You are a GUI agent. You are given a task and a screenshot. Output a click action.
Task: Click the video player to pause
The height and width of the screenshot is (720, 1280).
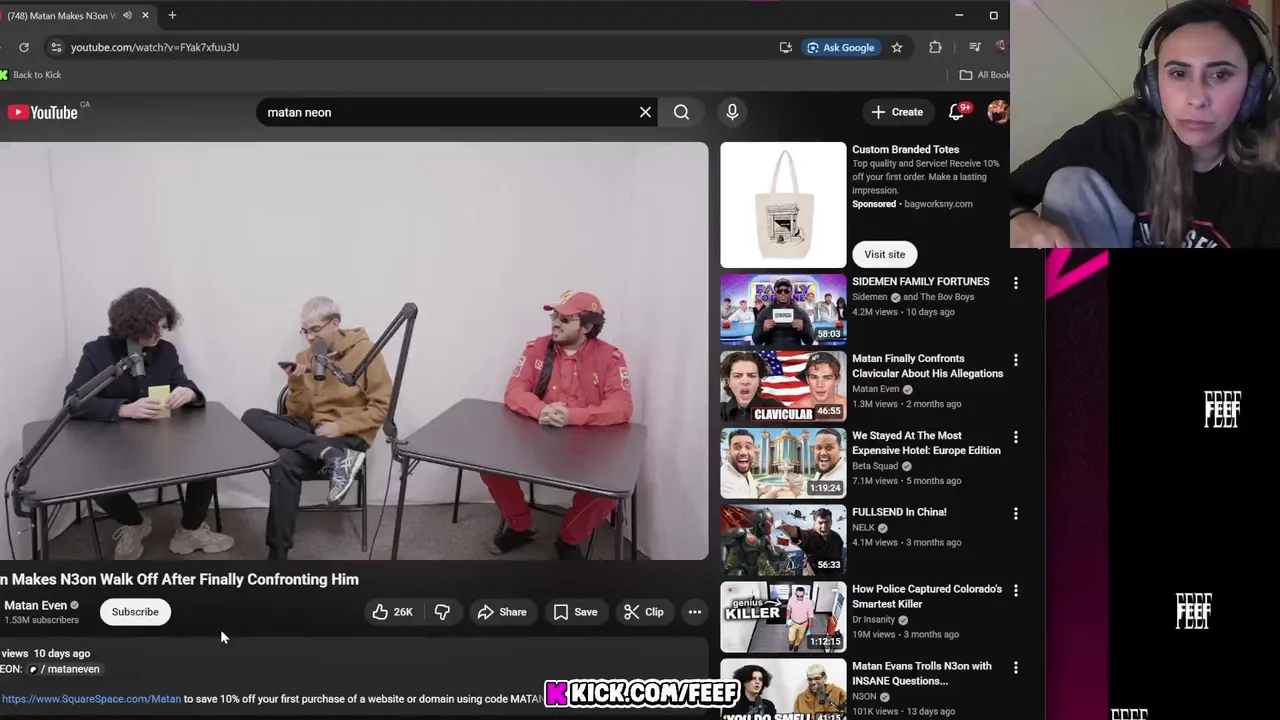click(x=354, y=351)
